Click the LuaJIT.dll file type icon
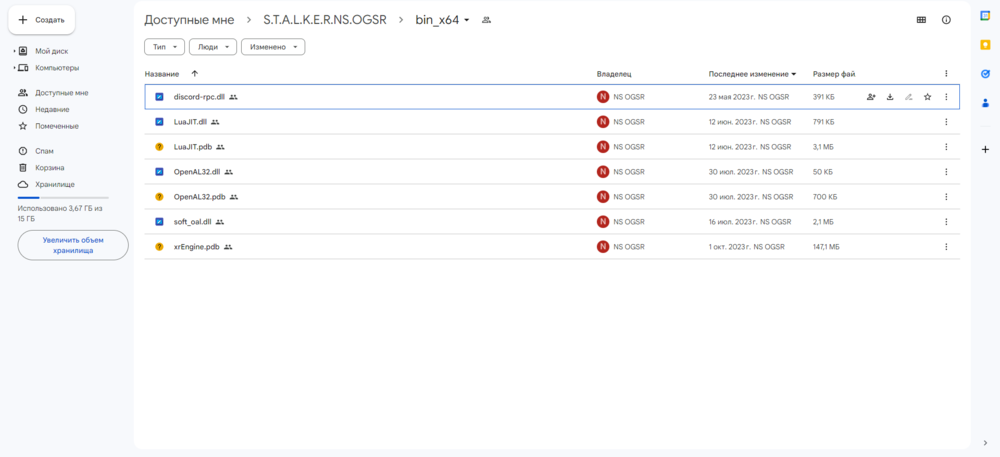This screenshot has width=1000, height=457. [159, 122]
